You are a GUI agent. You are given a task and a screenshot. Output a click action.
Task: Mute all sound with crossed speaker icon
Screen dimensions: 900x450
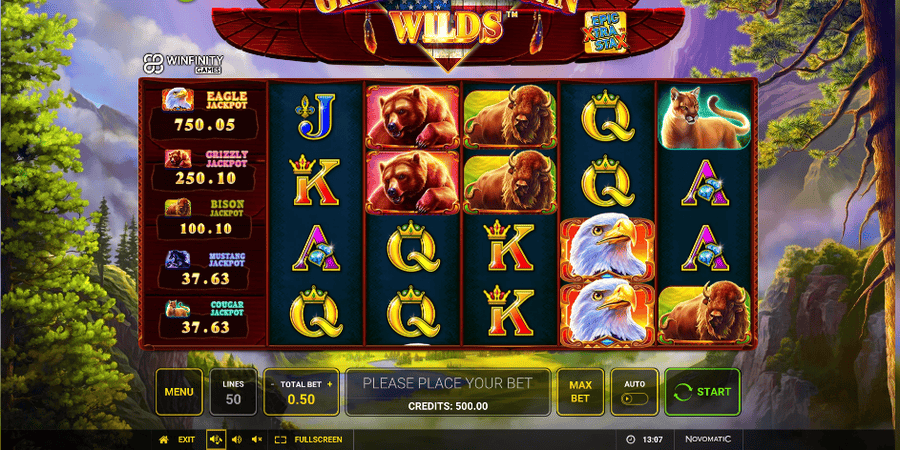click(x=257, y=440)
